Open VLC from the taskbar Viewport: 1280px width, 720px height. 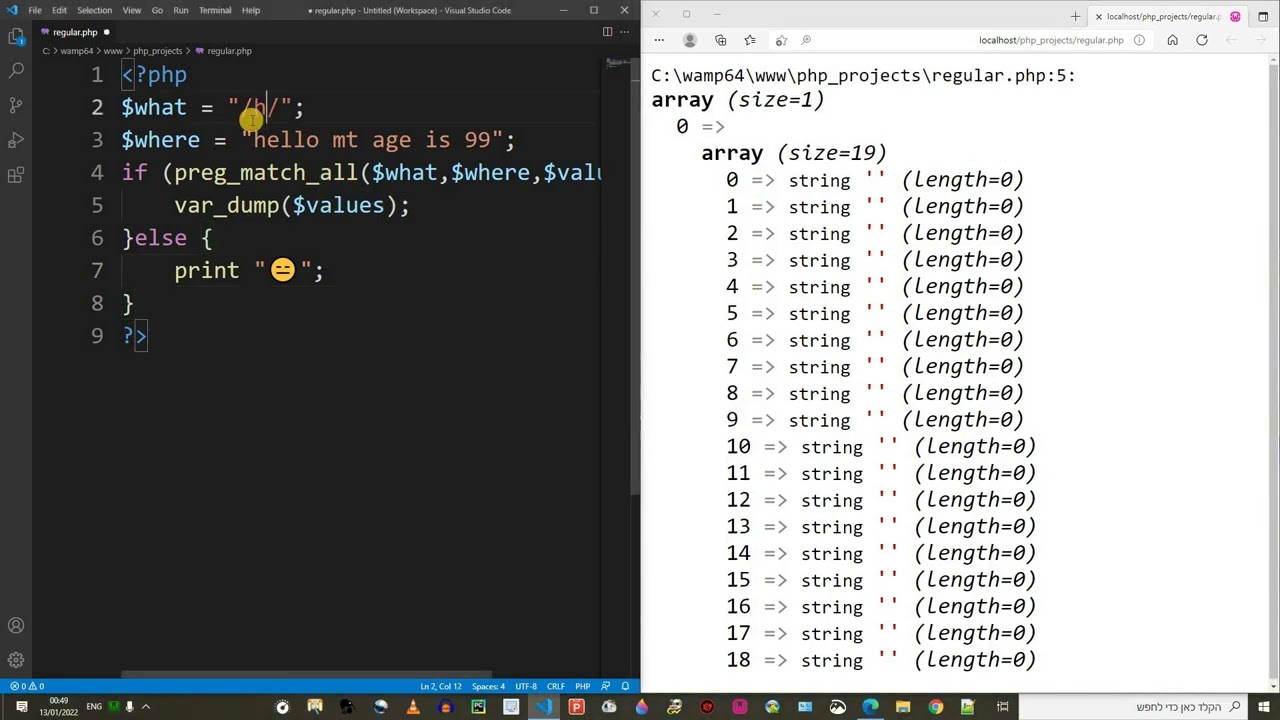pos(413,707)
